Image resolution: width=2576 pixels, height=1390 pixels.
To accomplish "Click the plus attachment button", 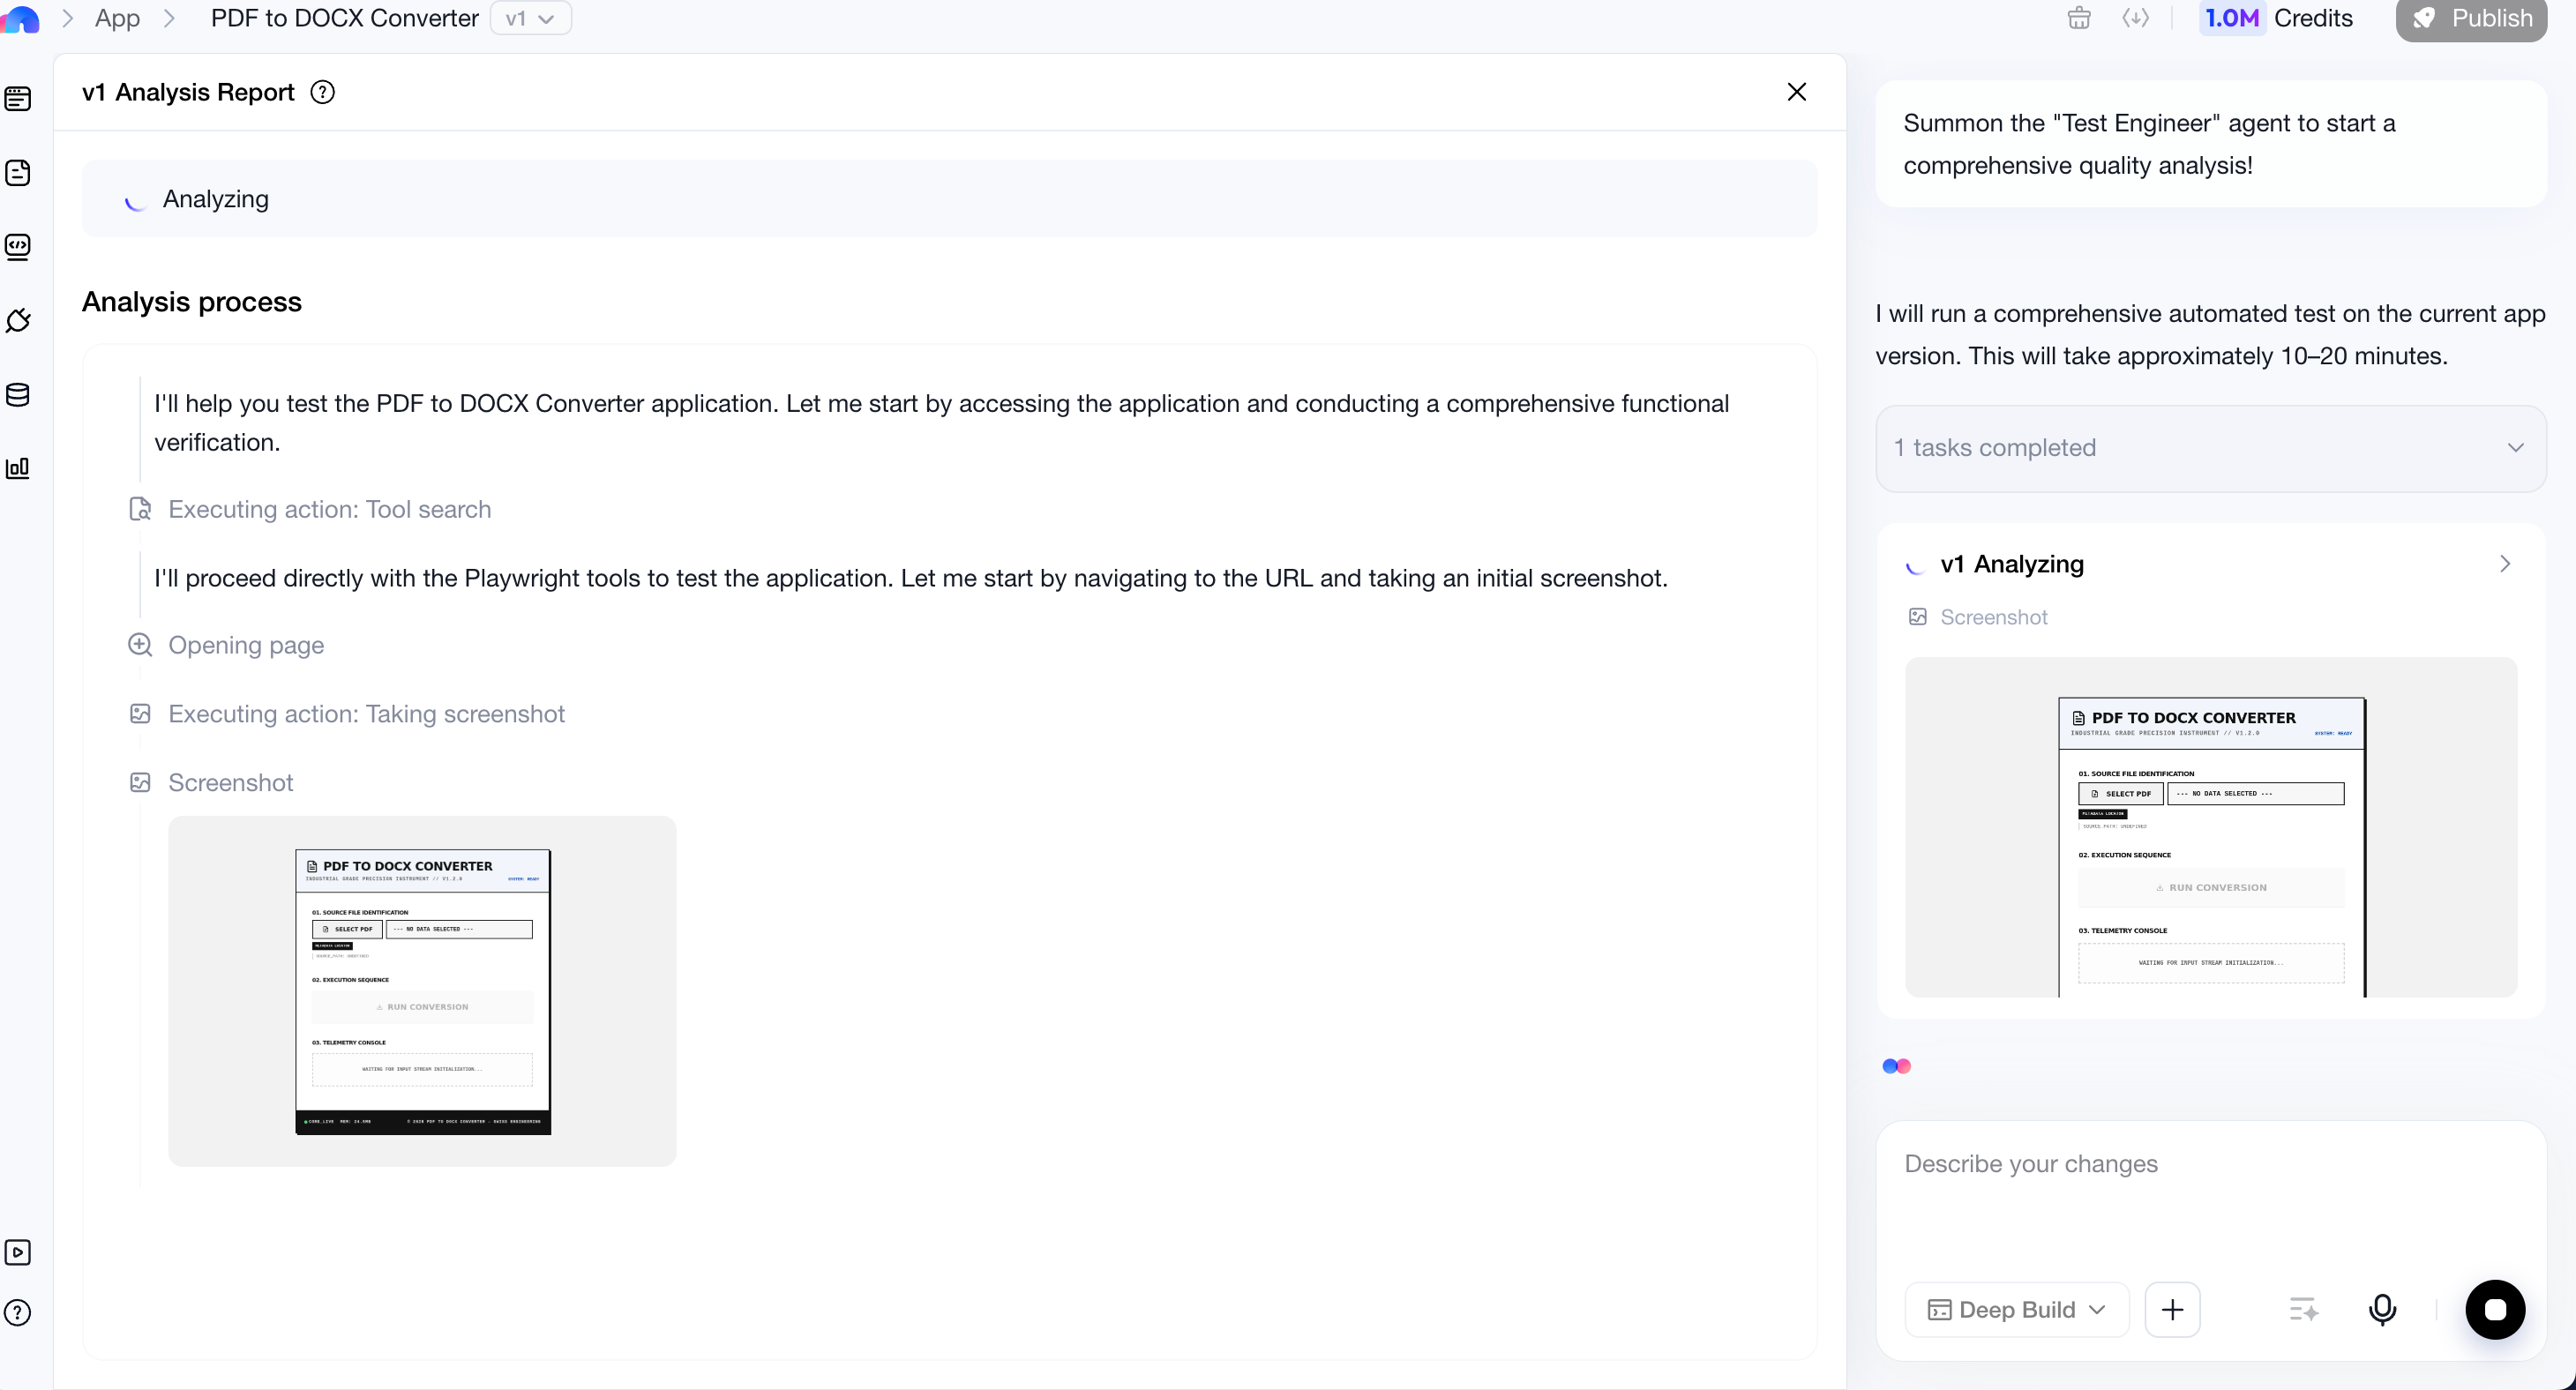I will (2172, 1310).
